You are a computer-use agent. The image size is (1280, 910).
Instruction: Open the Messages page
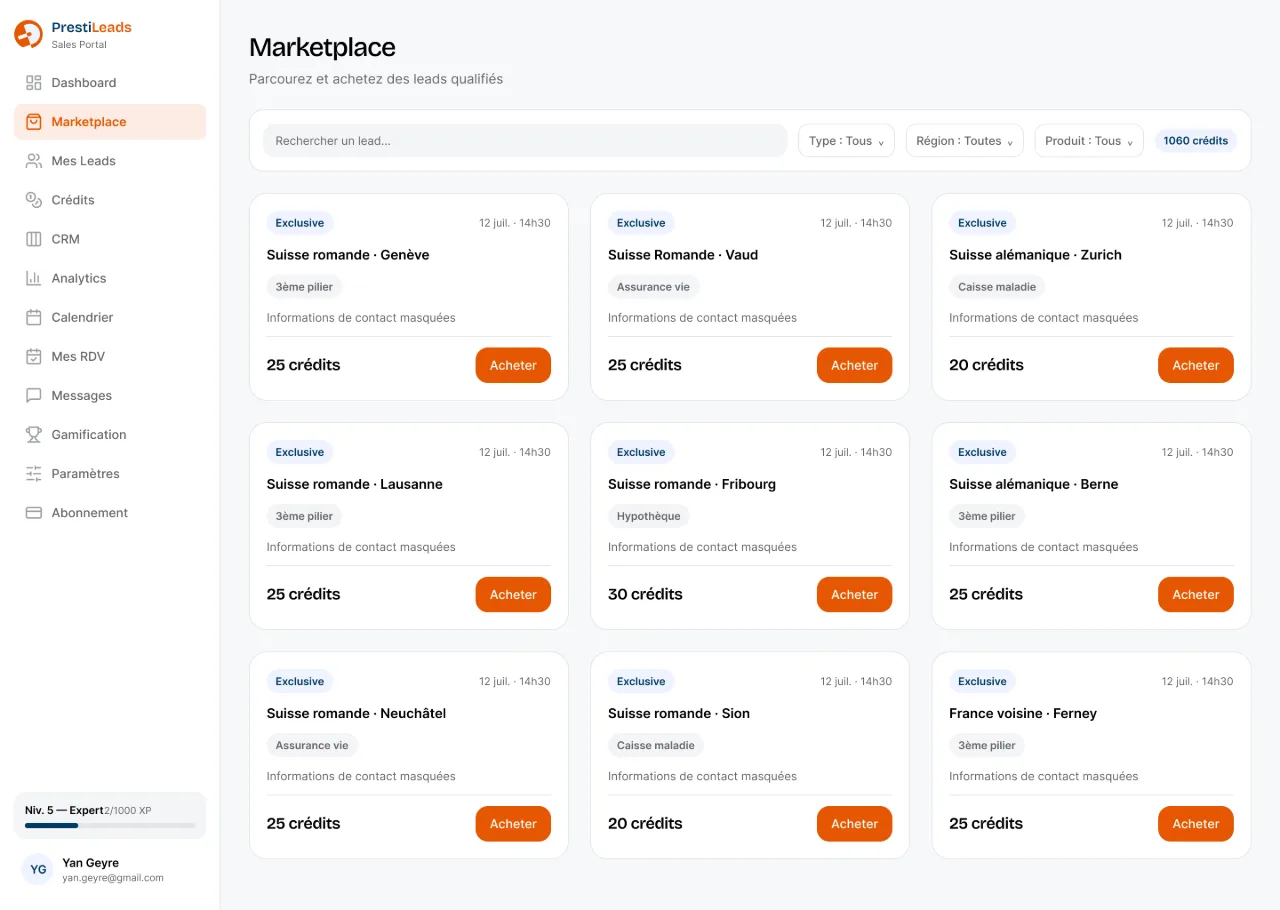click(x=110, y=395)
